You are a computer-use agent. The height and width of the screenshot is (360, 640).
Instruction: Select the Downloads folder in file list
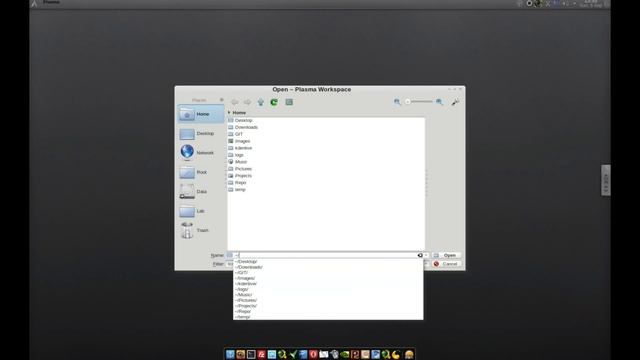pyautogui.click(x=243, y=127)
